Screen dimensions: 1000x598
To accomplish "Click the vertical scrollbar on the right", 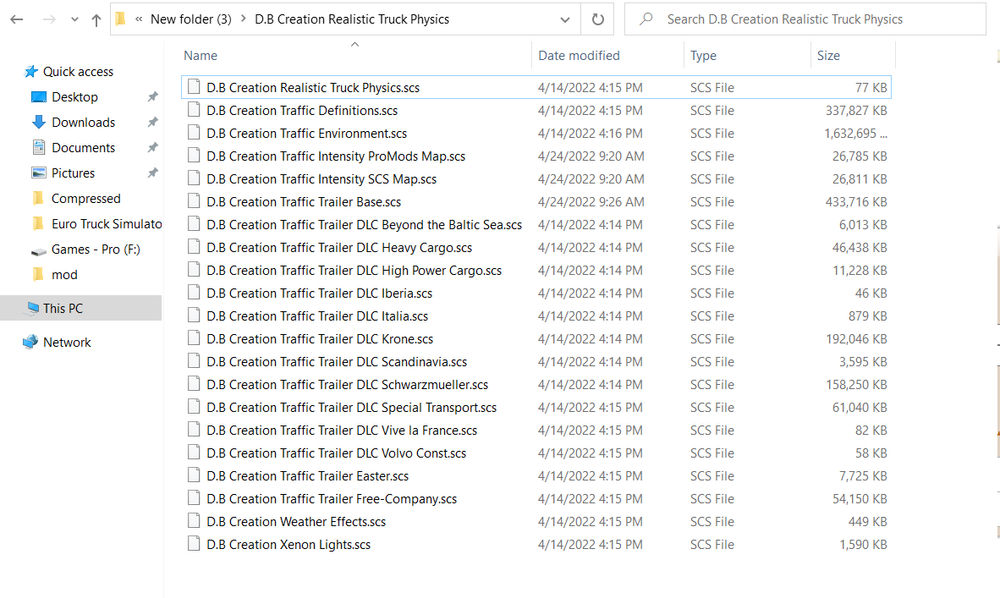I will (995, 300).
